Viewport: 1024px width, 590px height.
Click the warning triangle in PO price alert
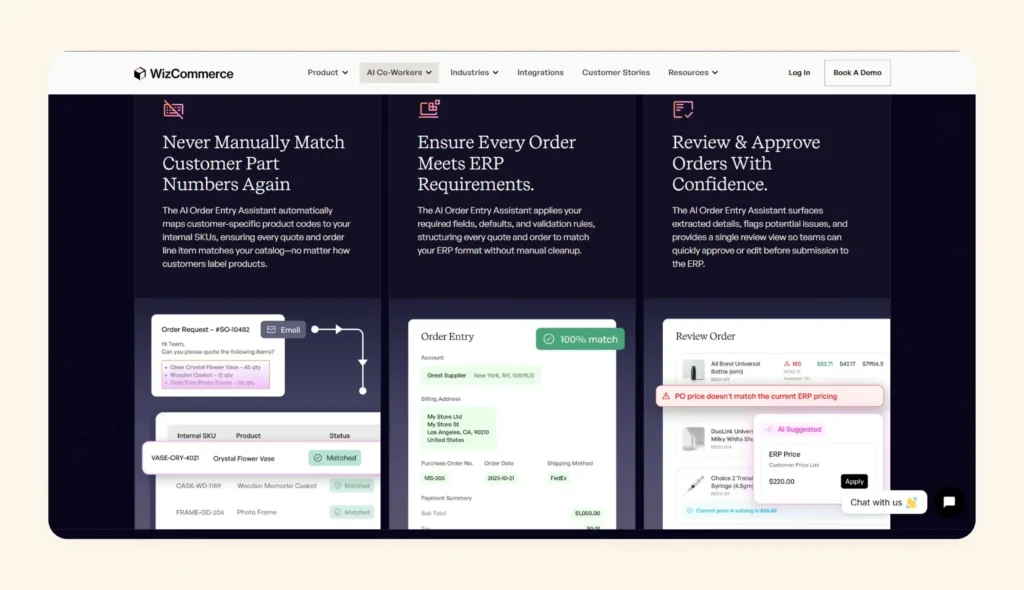[666, 396]
